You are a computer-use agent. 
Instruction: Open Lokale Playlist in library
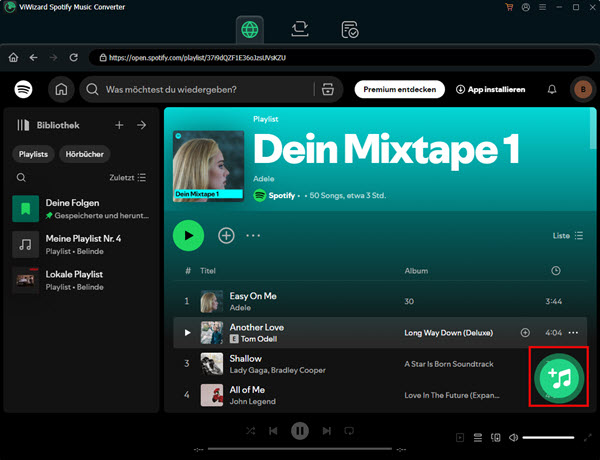81,280
